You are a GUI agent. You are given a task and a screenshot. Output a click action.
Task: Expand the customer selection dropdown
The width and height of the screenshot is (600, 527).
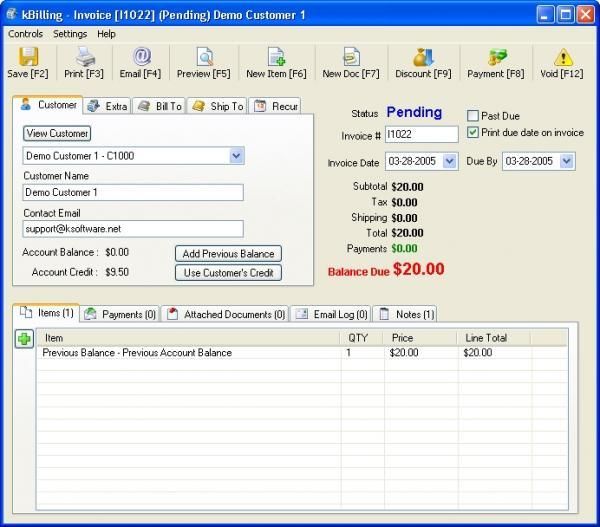(236, 156)
